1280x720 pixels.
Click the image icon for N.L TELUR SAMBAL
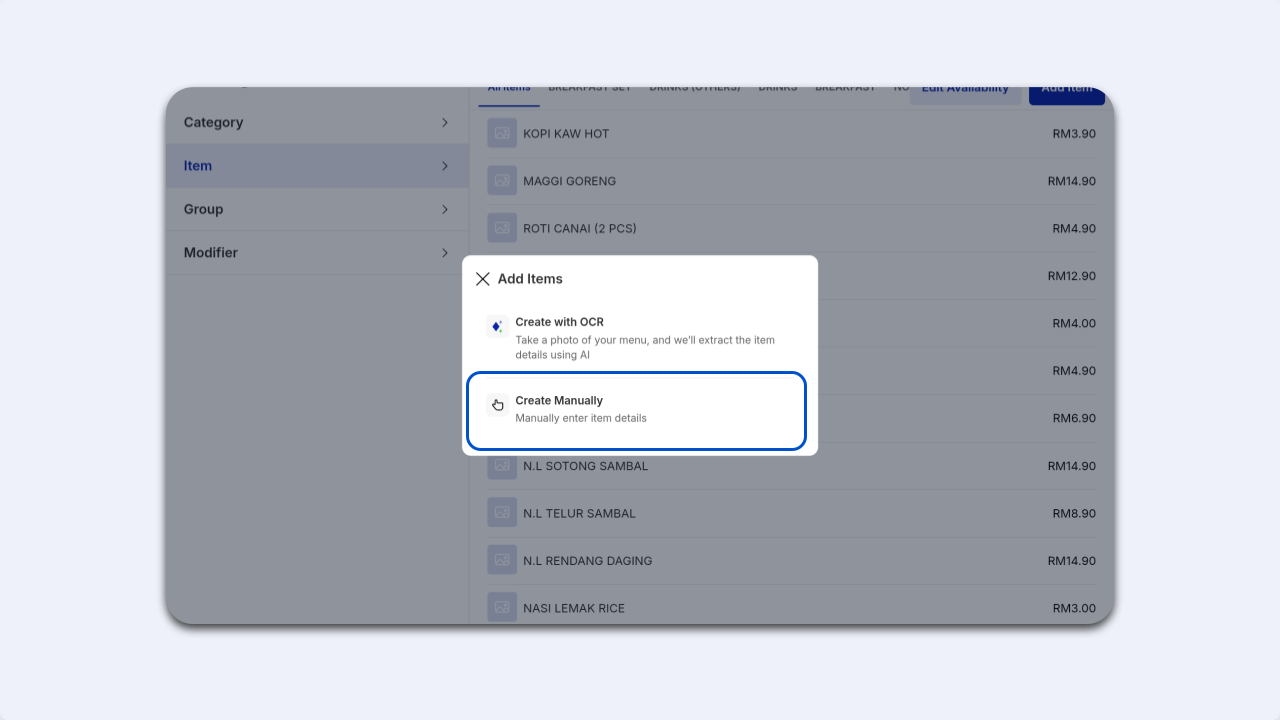point(502,513)
